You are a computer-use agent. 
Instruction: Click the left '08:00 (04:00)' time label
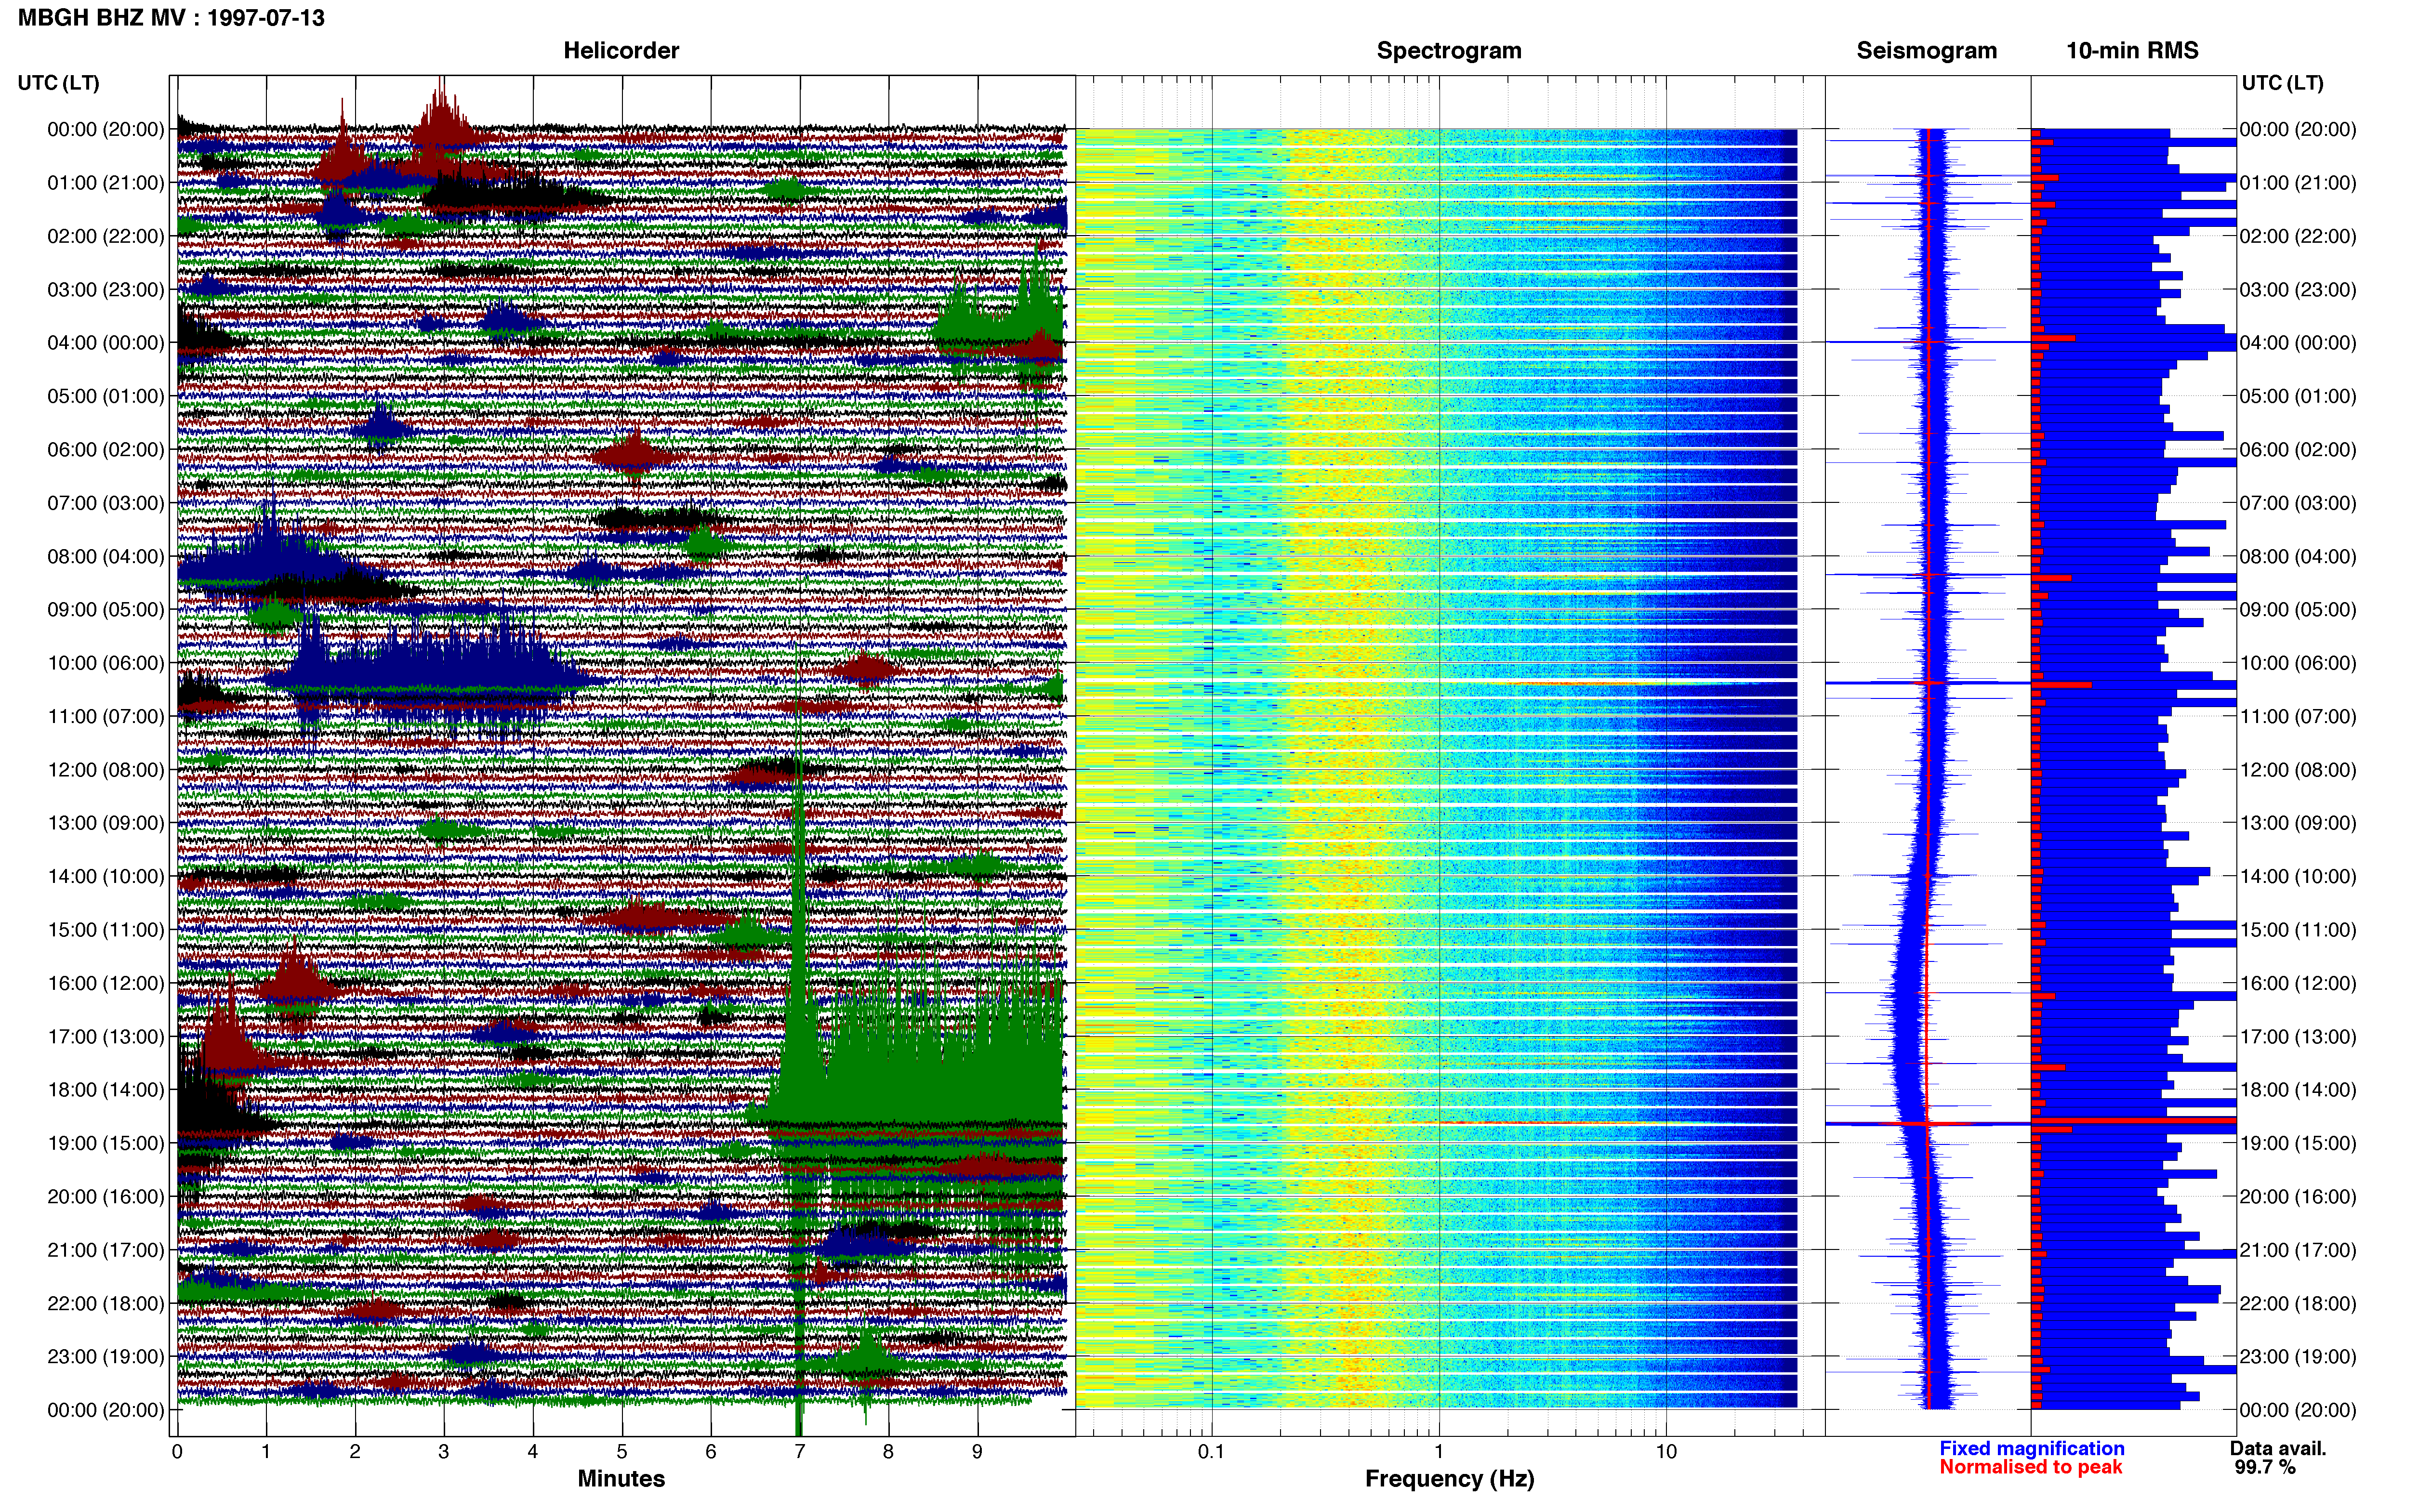point(106,556)
